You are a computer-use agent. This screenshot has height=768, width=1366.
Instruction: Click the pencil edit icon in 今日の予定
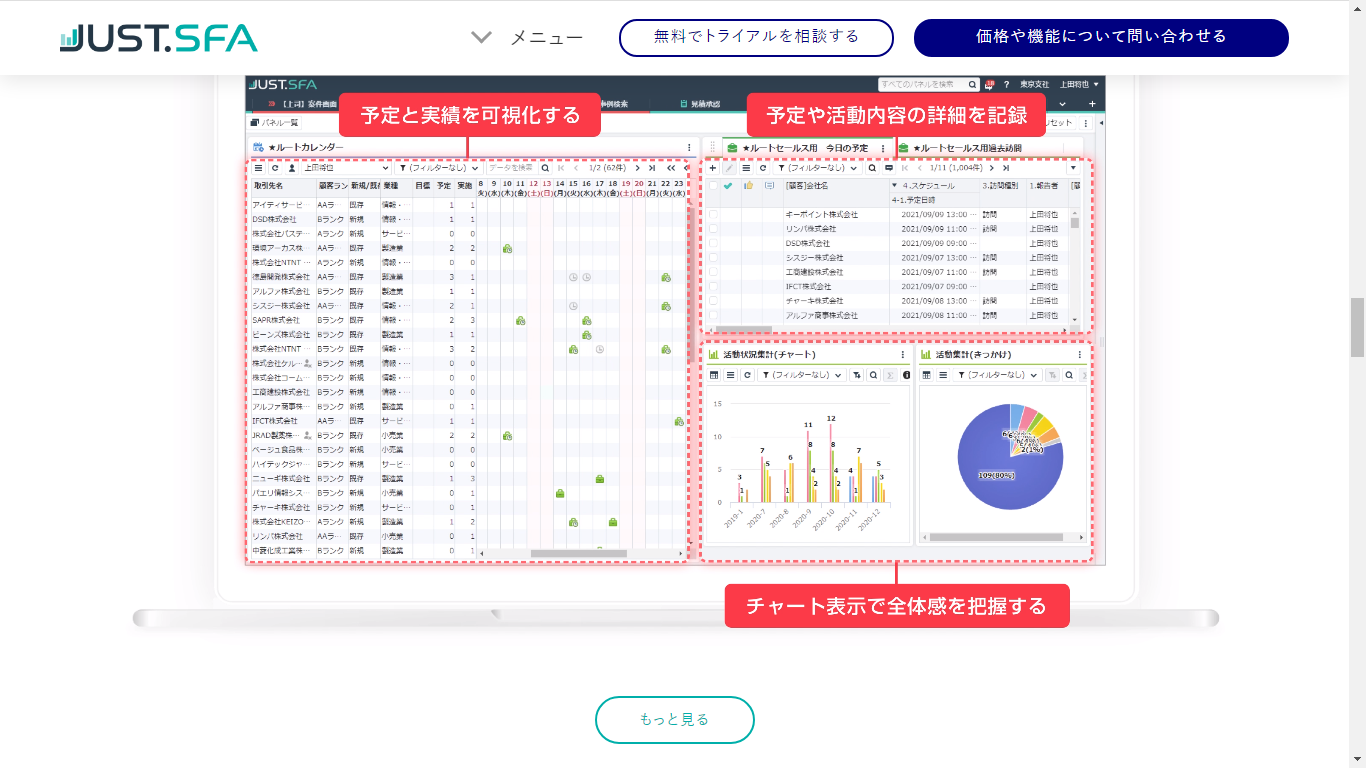point(729,168)
